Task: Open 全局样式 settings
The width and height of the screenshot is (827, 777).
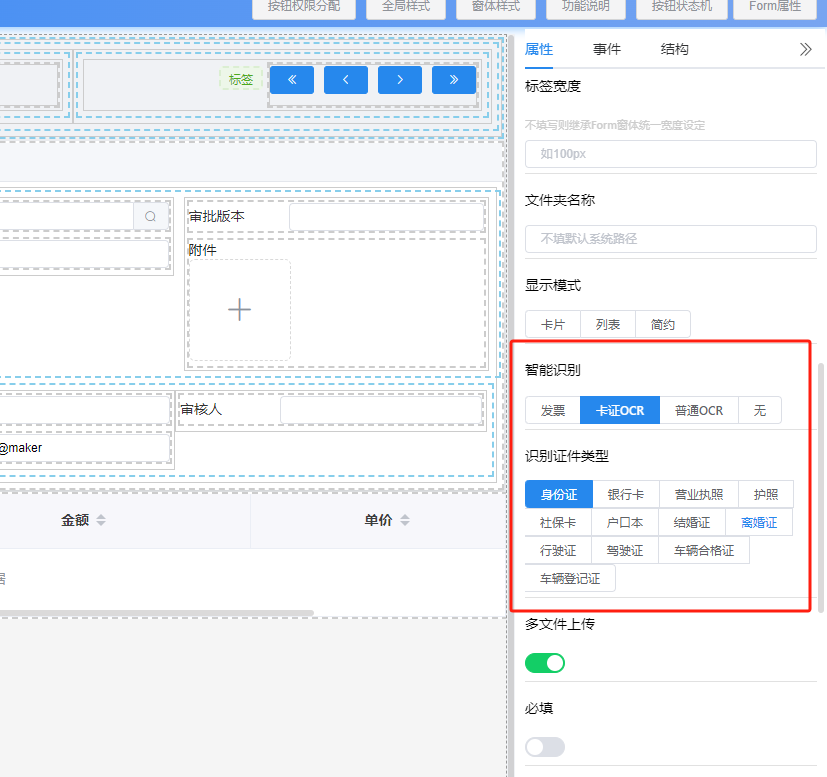Action: (406, 7)
